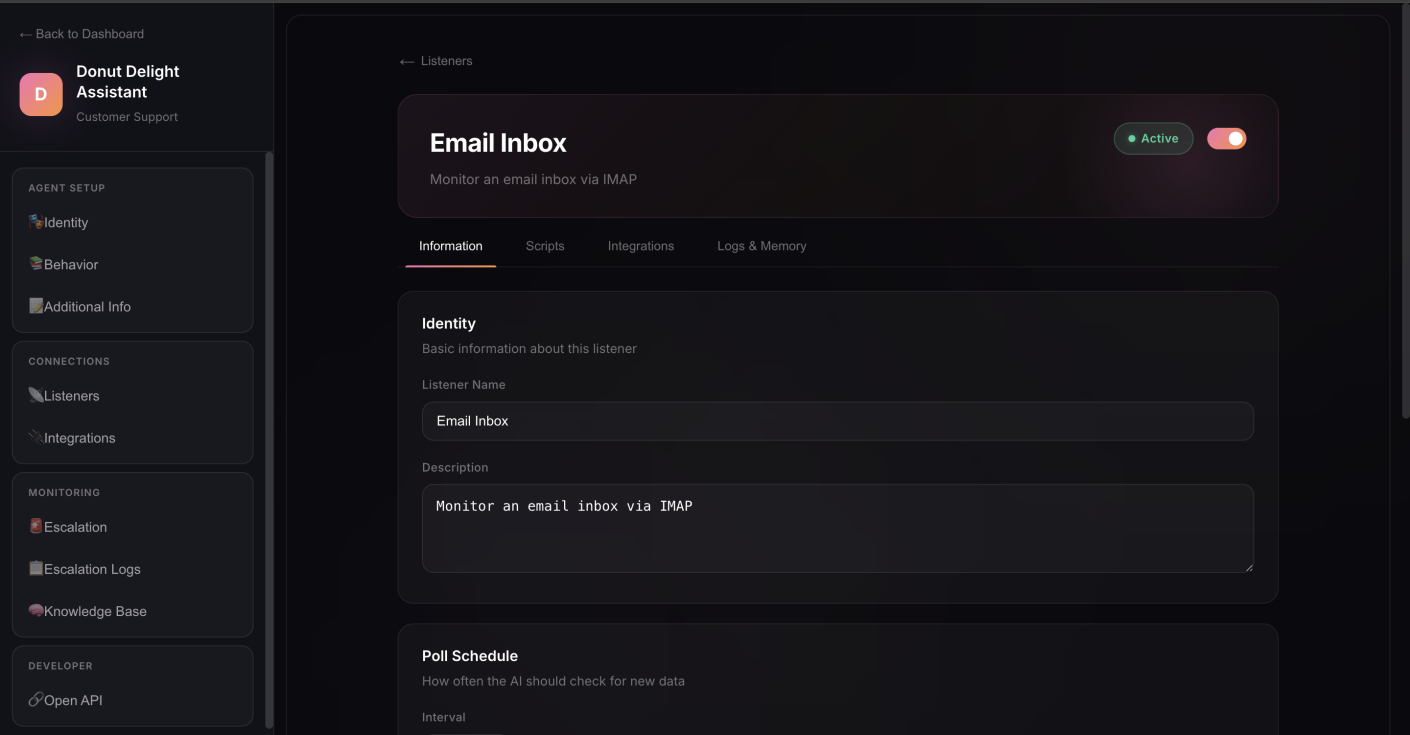
Task: Open Integrations via the tools icon in sidebar
Action: [x=35, y=437]
